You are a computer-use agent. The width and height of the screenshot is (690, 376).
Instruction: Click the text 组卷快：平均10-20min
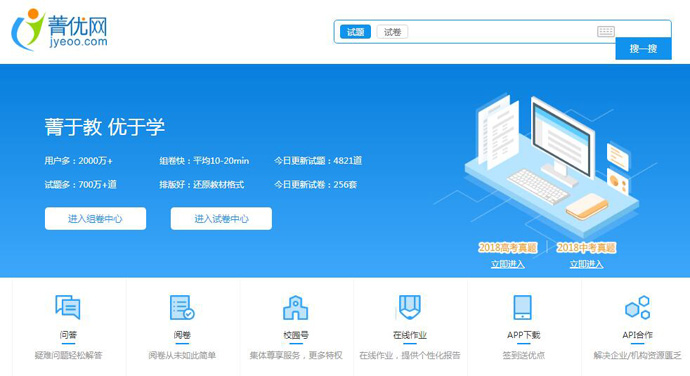204,161
